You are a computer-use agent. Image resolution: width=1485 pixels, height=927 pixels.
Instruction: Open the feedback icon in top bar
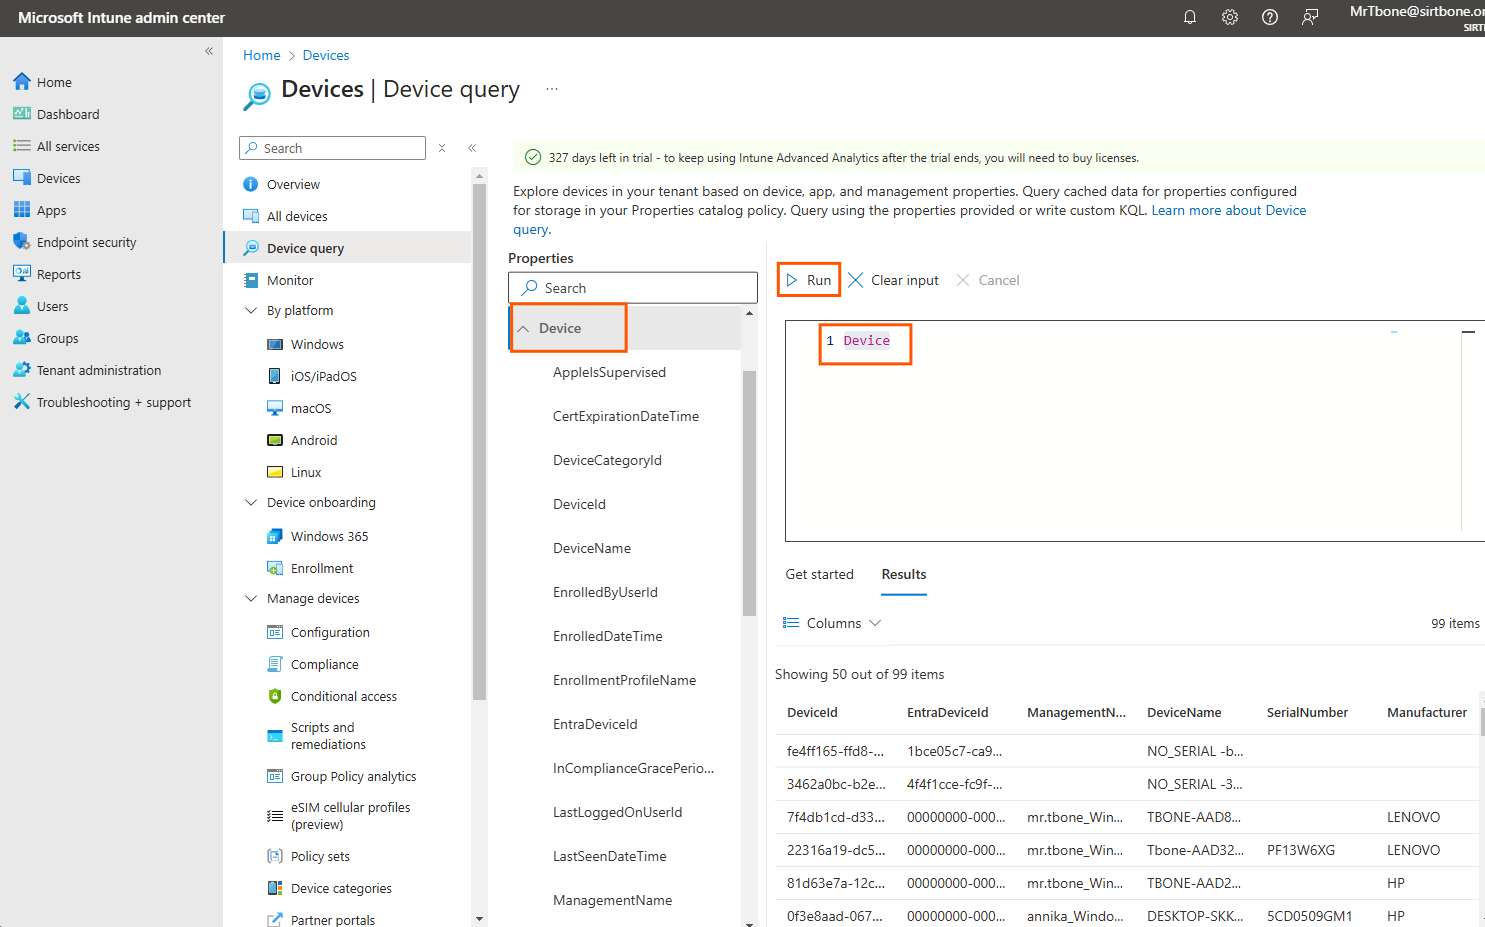coord(1309,17)
